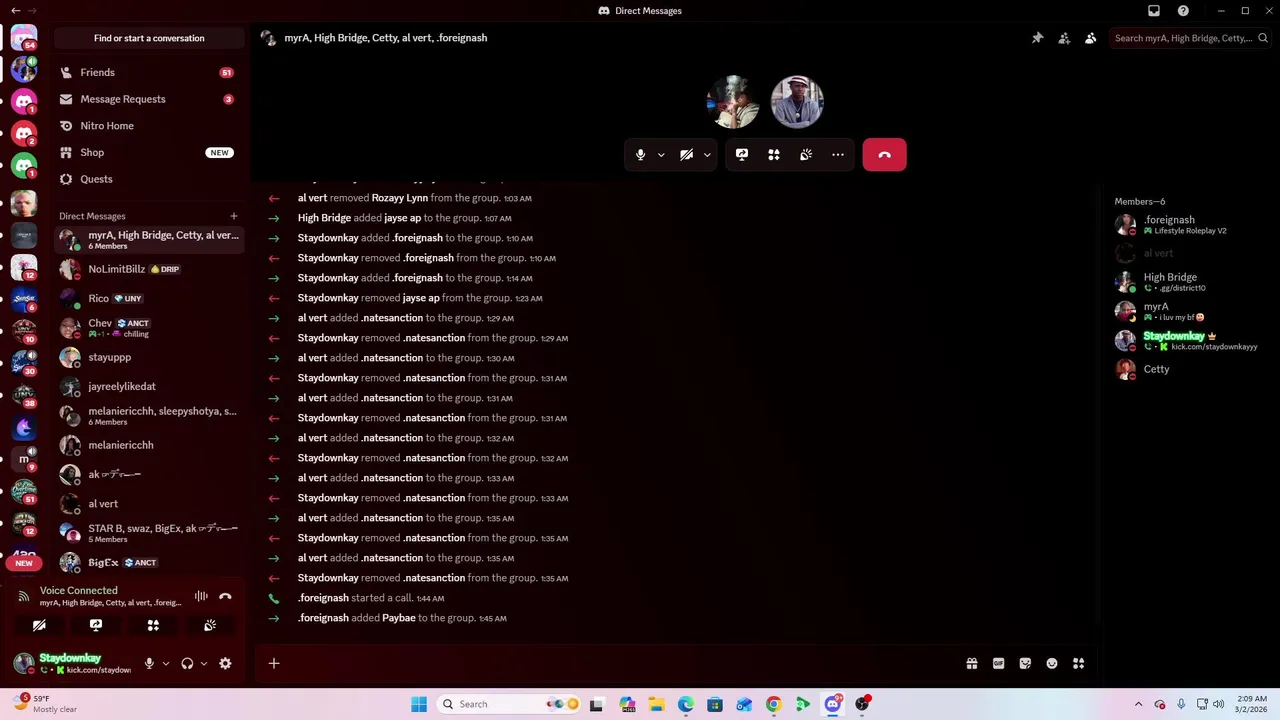Open the Discord inbox icon

tap(1154, 11)
